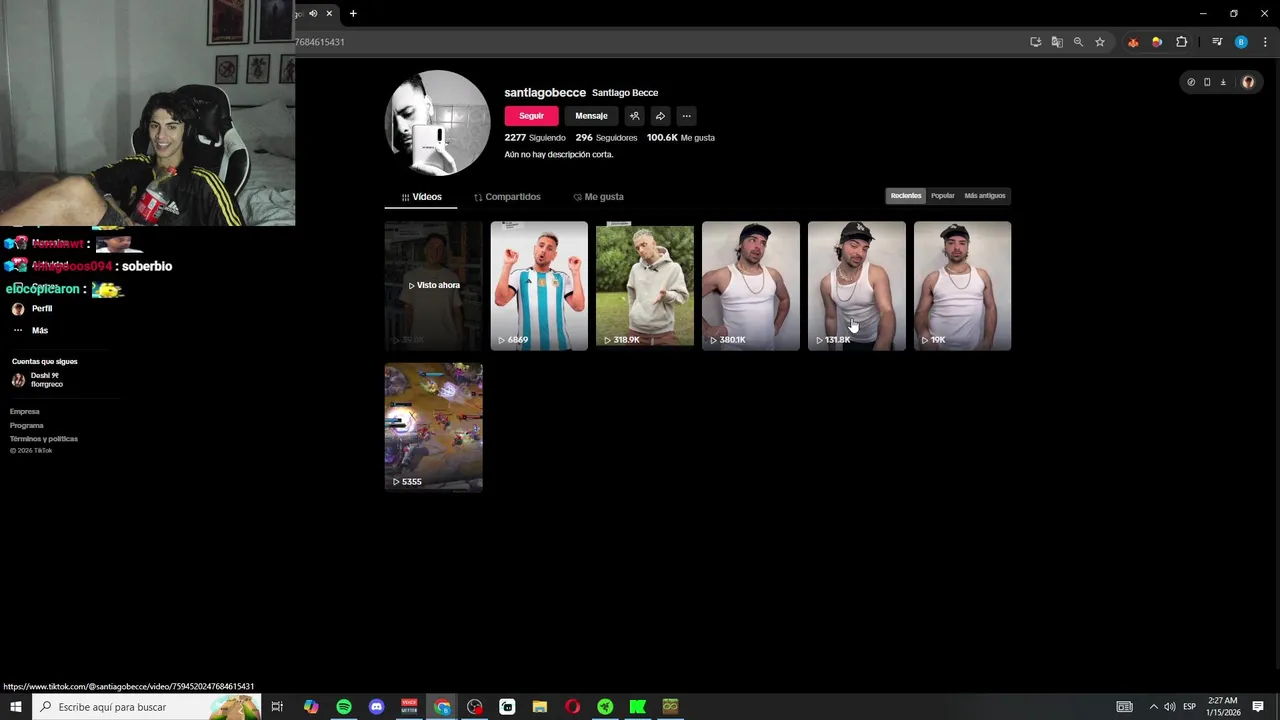Open Kick app from the taskbar

(x=637, y=707)
